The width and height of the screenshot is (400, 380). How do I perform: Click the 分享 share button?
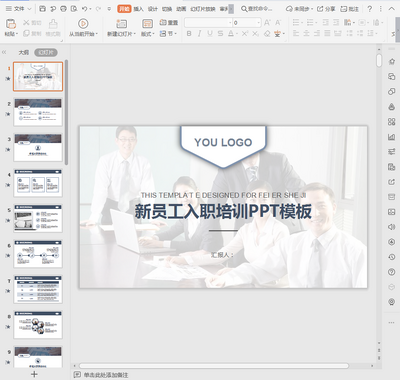pos(326,9)
